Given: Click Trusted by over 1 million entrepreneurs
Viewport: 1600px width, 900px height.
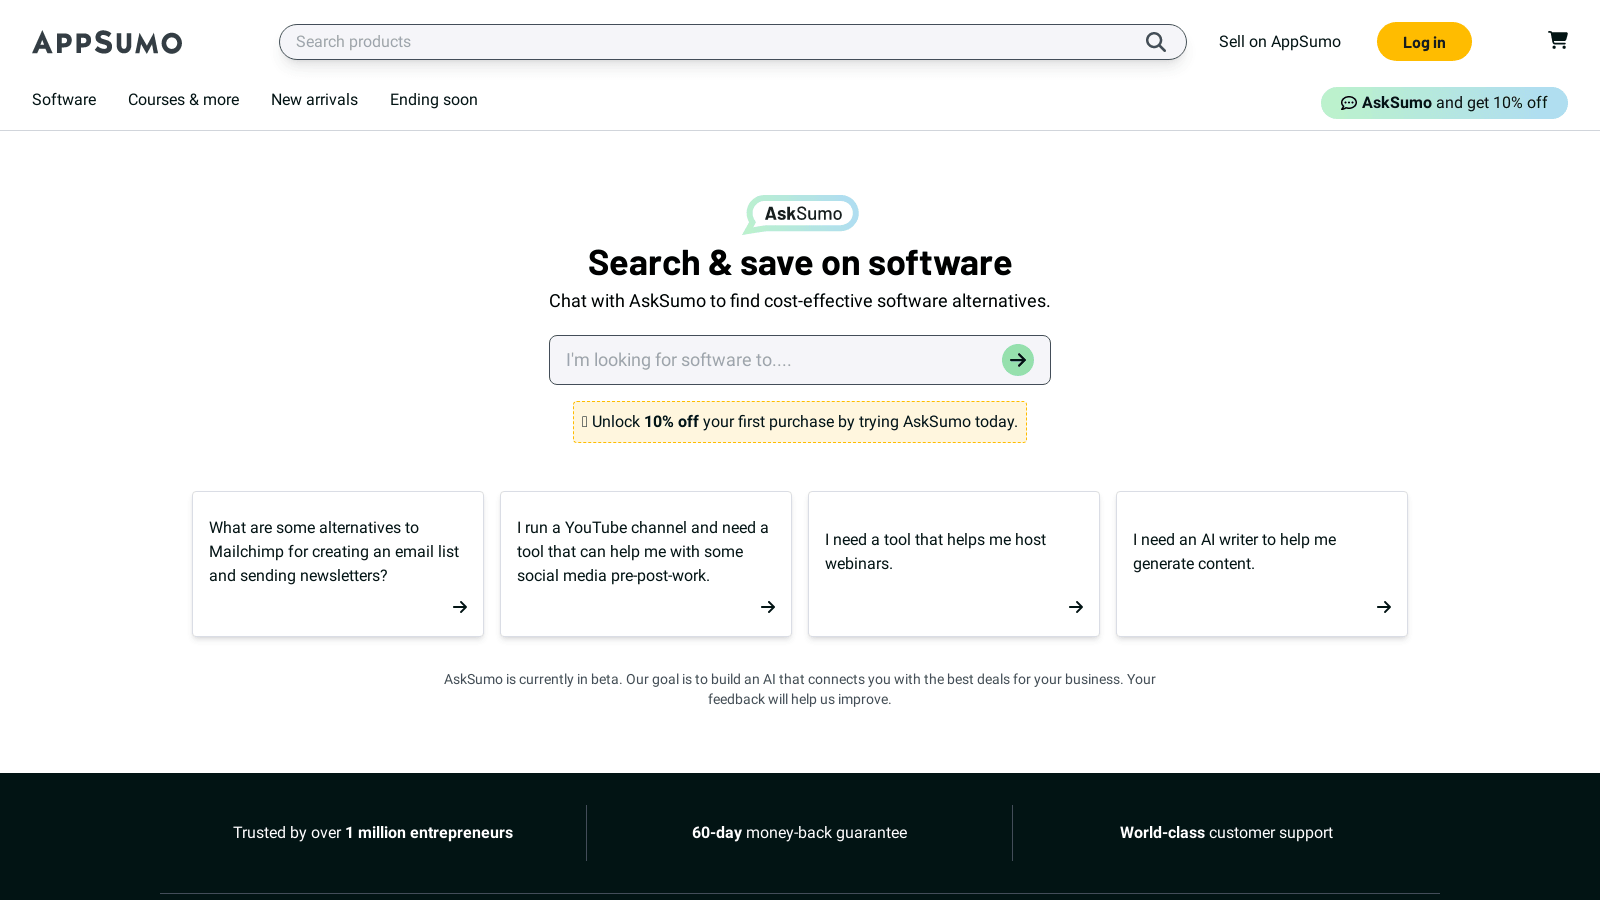Looking at the screenshot, I should pos(373,833).
